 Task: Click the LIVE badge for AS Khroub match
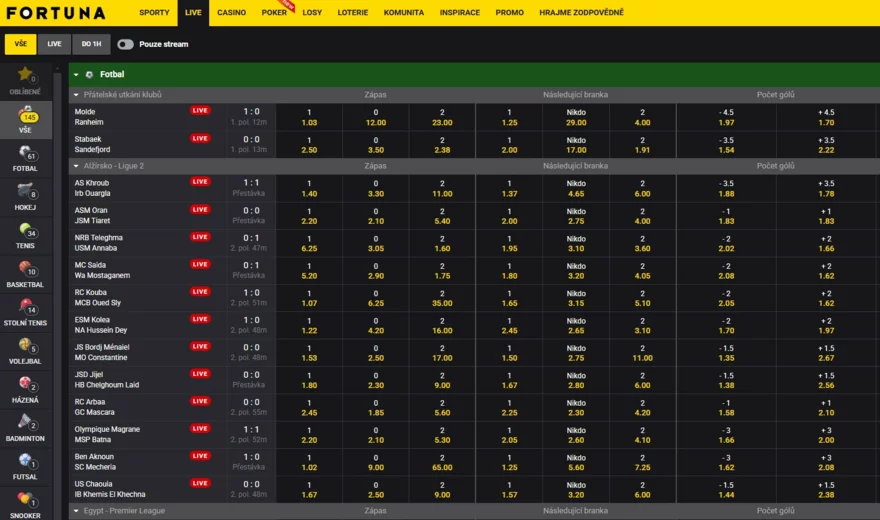[200, 182]
